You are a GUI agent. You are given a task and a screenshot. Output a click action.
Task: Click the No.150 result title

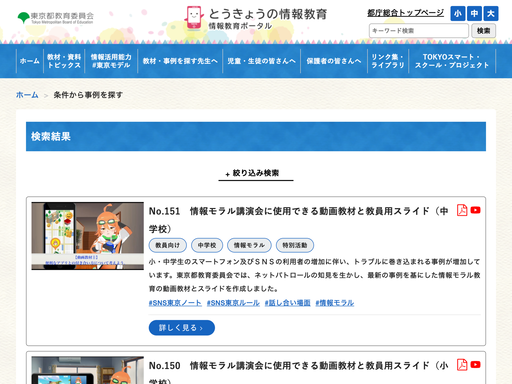pyautogui.click(x=298, y=373)
